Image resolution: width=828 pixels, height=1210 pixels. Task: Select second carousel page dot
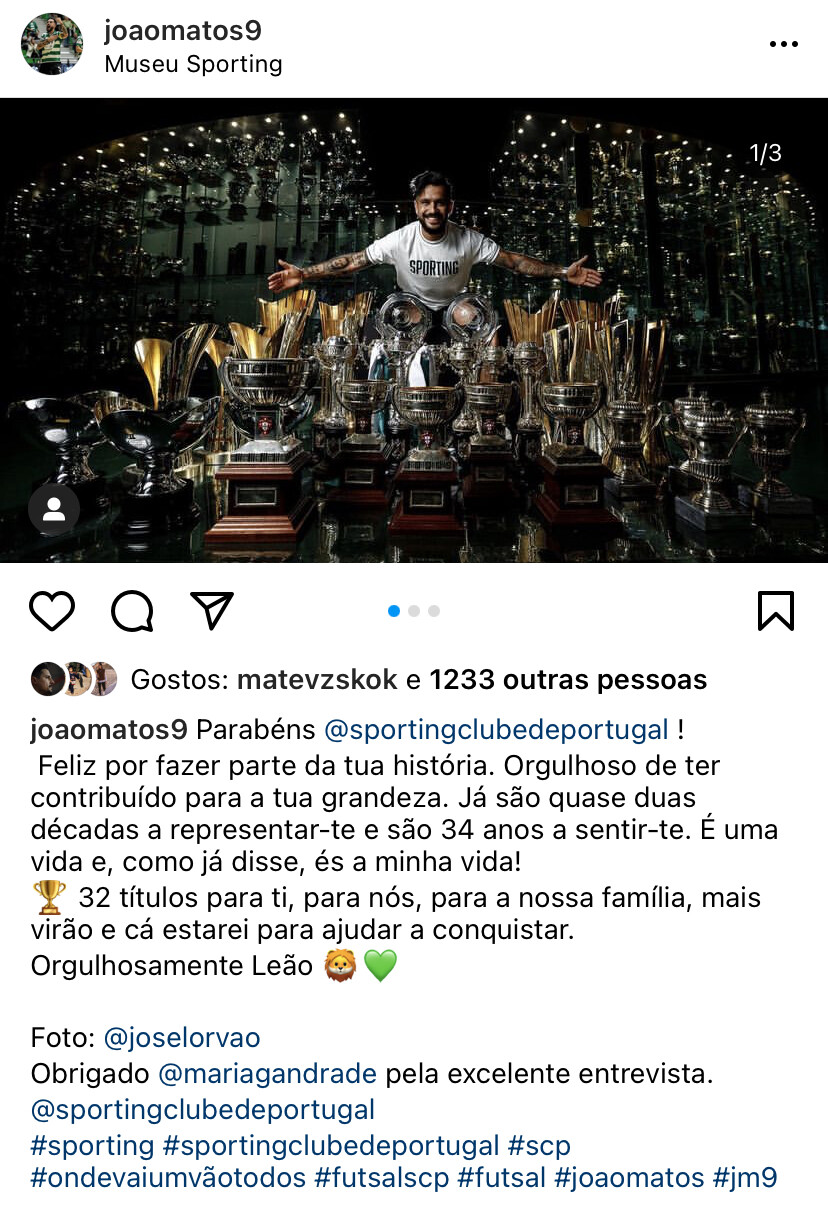pos(414,611)
